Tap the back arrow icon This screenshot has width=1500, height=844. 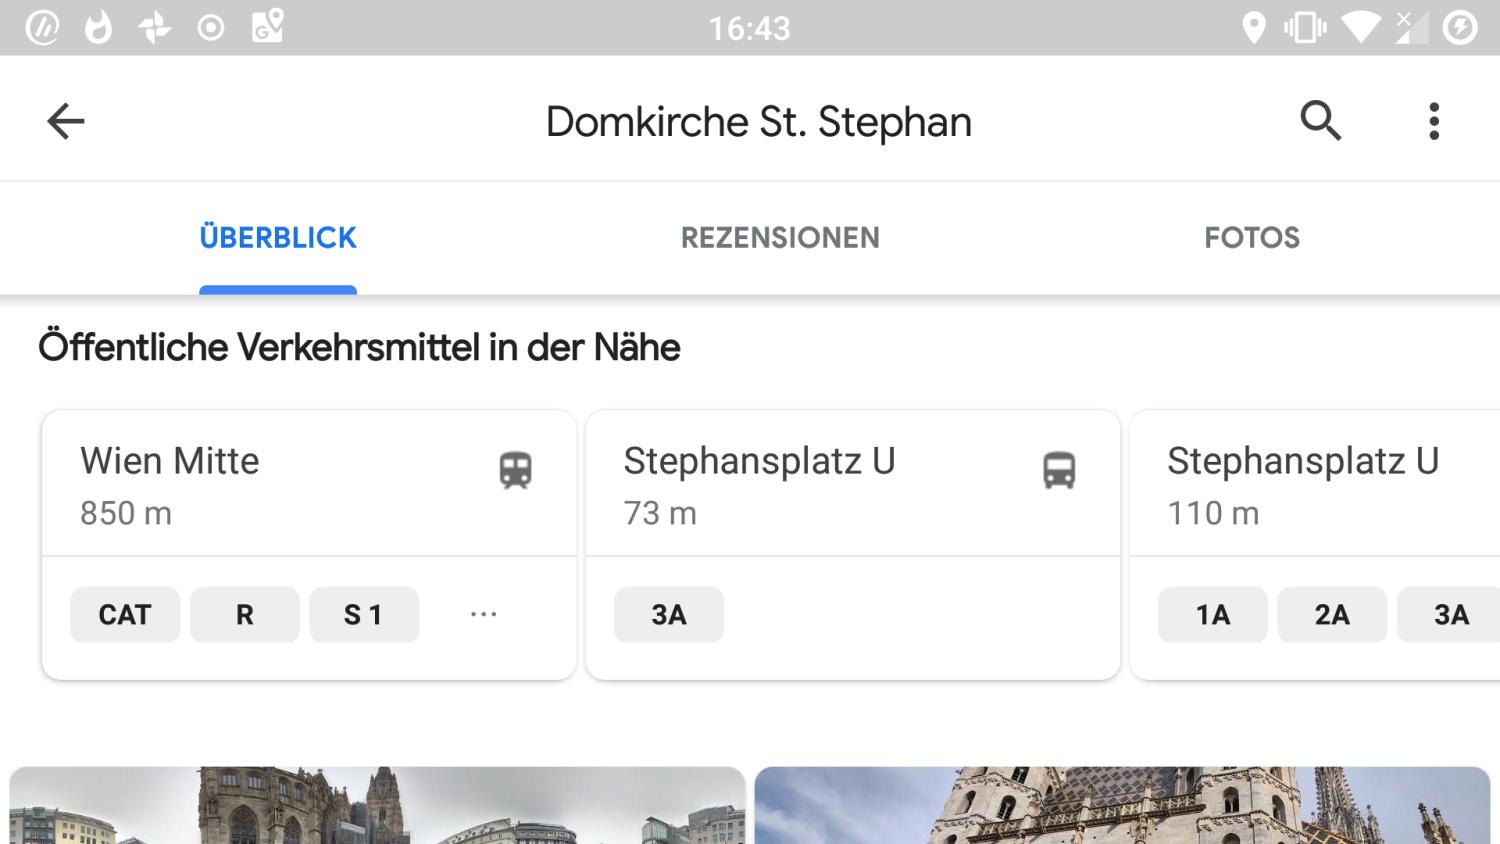click(66, 121)
